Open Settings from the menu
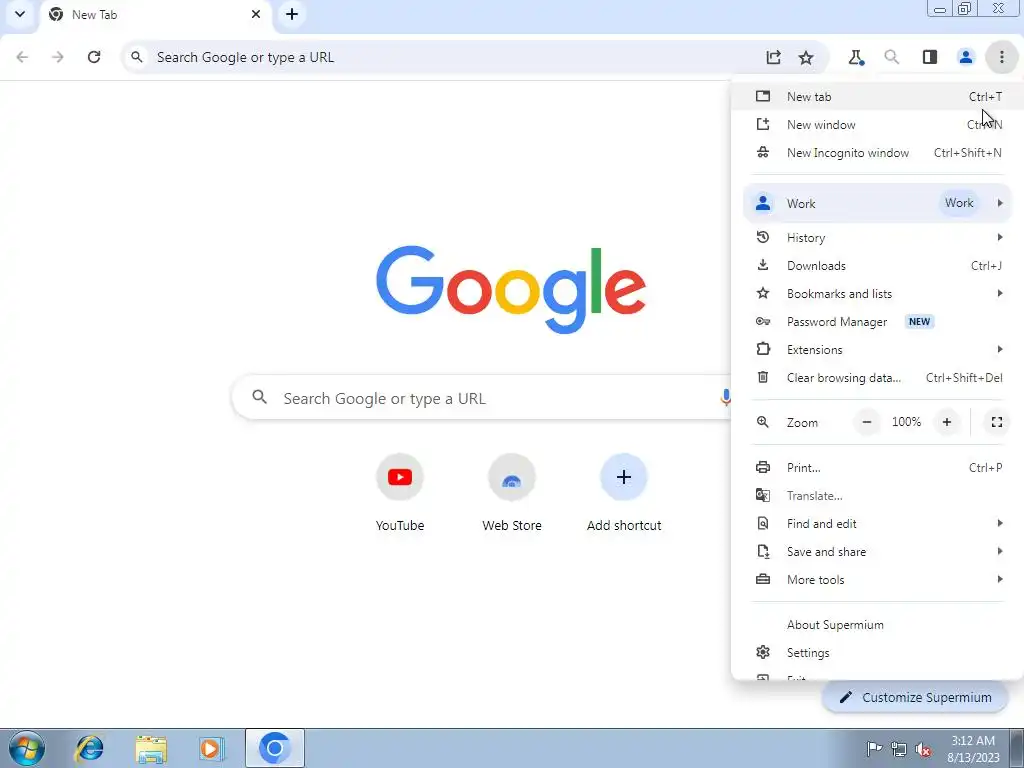The image size is (1024, 768). (878, 653)
